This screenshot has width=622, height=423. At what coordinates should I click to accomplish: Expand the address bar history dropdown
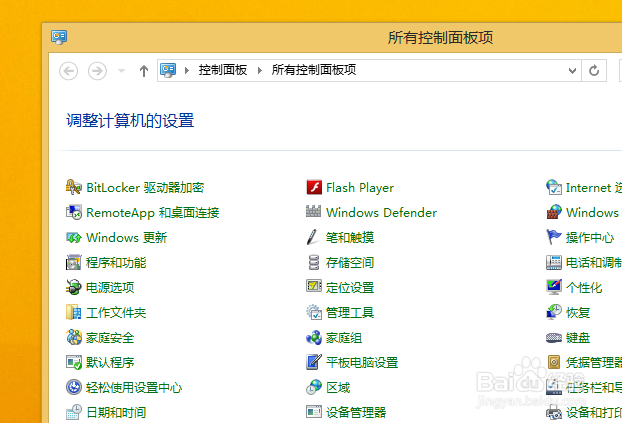pyautogui.click(x=572, y=71)
